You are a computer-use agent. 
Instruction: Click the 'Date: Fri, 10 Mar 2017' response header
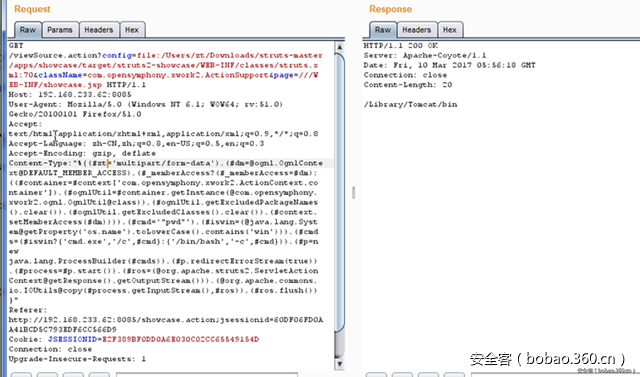pyautogui.click(x=449, y=65)
